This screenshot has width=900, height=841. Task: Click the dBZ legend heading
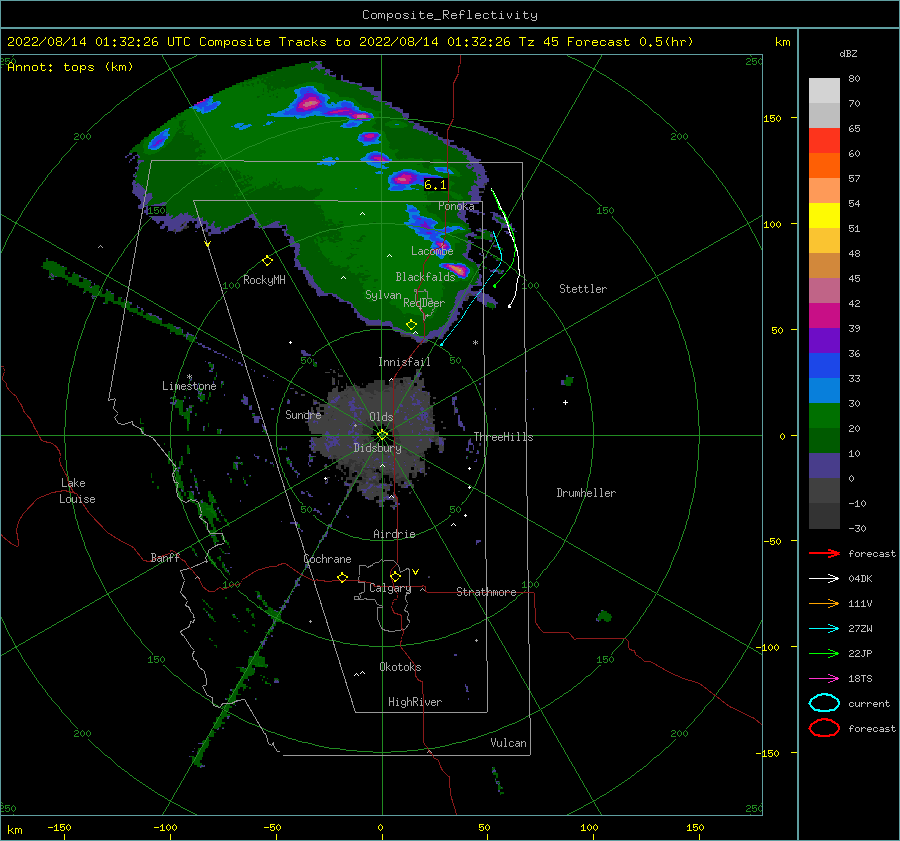click(848, 53)
